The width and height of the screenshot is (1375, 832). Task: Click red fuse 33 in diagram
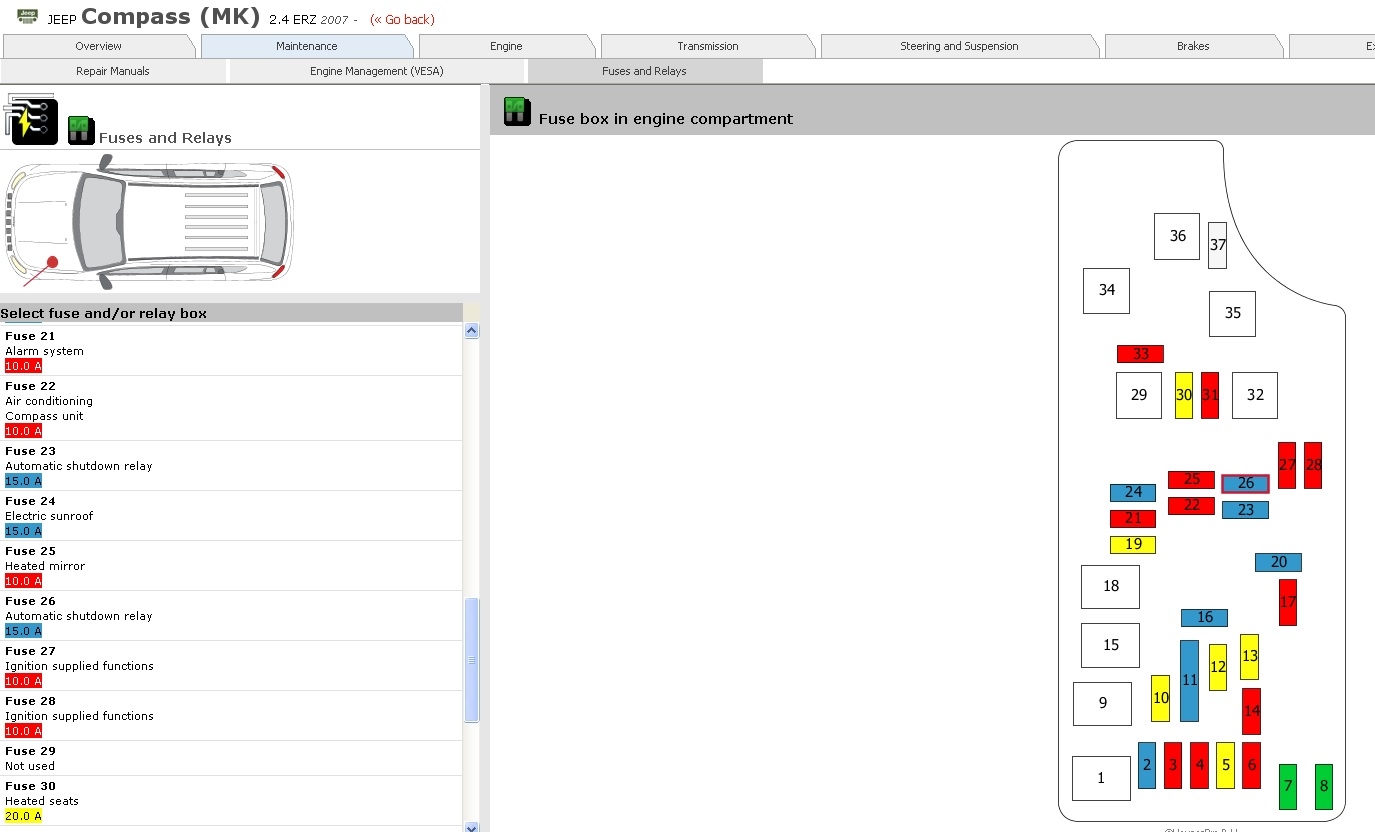[1140, 354]
